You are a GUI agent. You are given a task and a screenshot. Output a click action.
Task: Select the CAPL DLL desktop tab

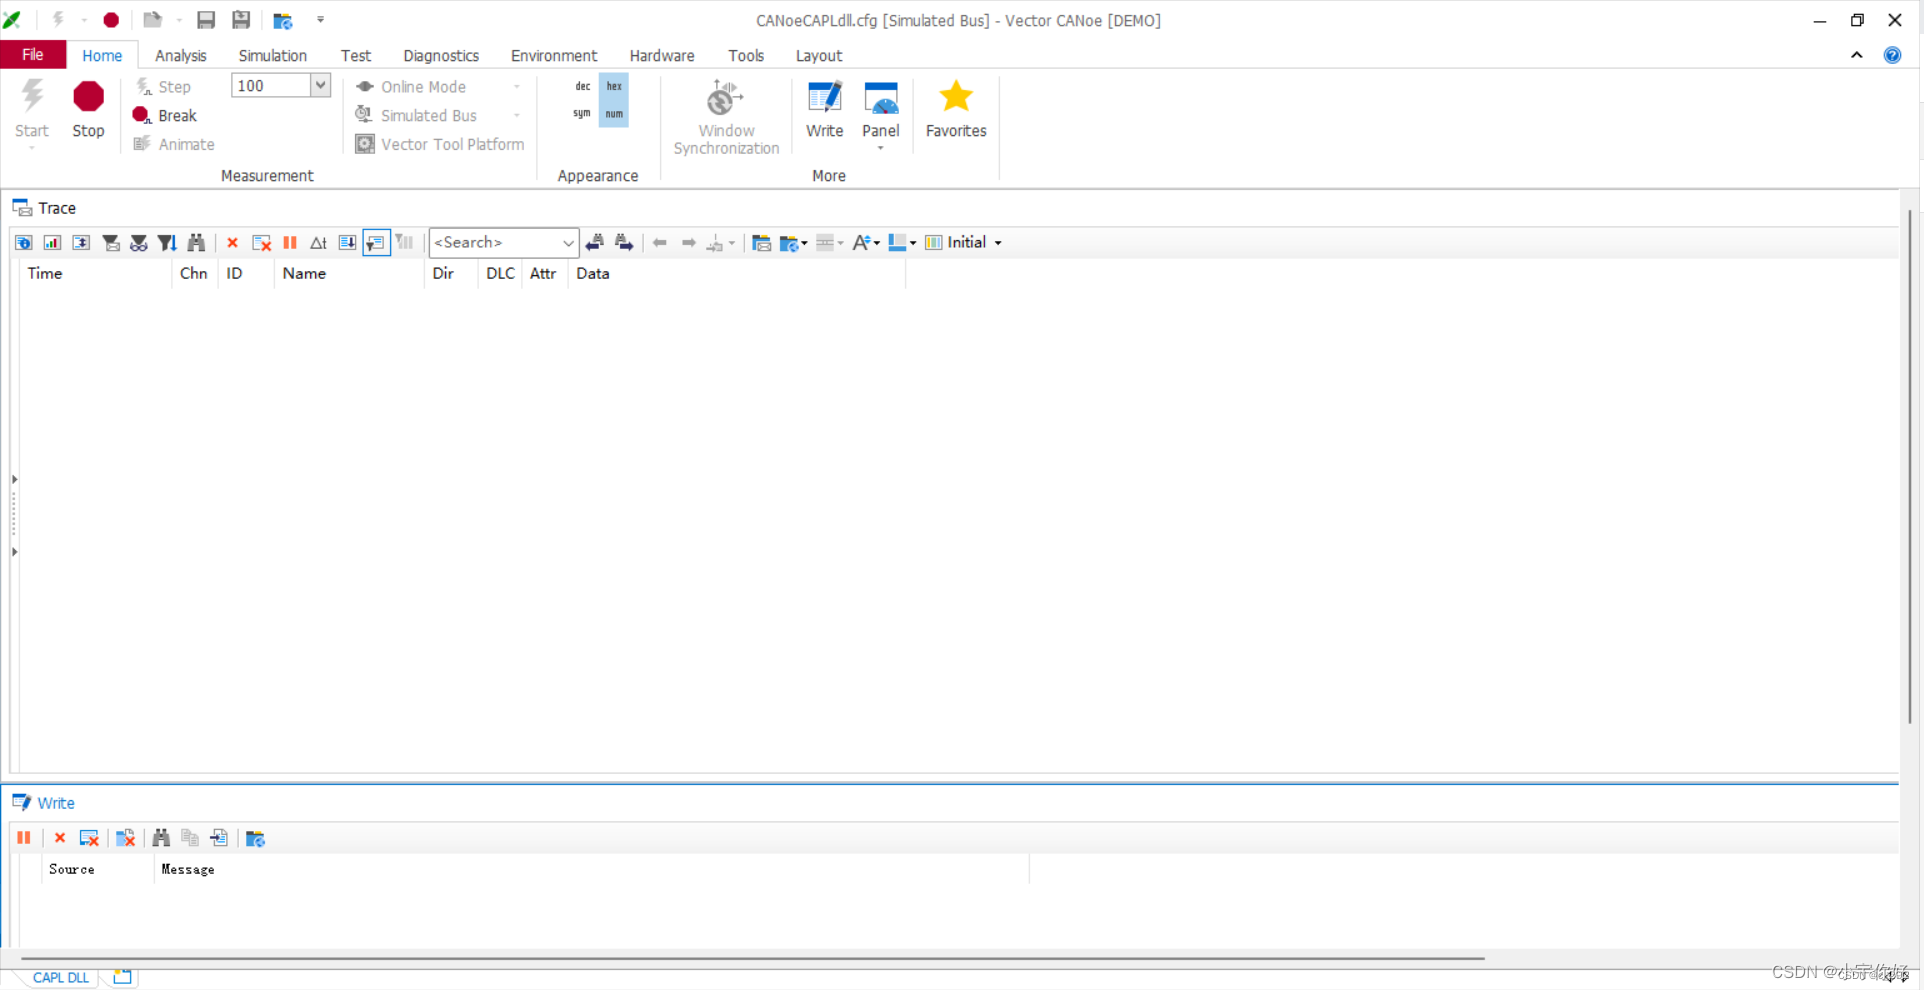60,977
